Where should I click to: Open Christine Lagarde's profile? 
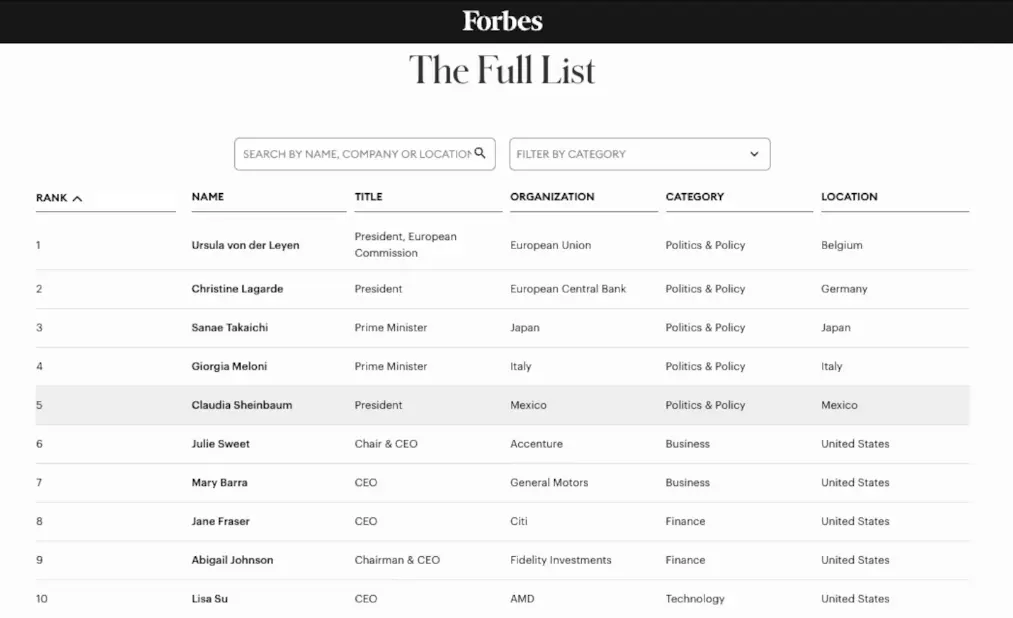pos(237,289)
